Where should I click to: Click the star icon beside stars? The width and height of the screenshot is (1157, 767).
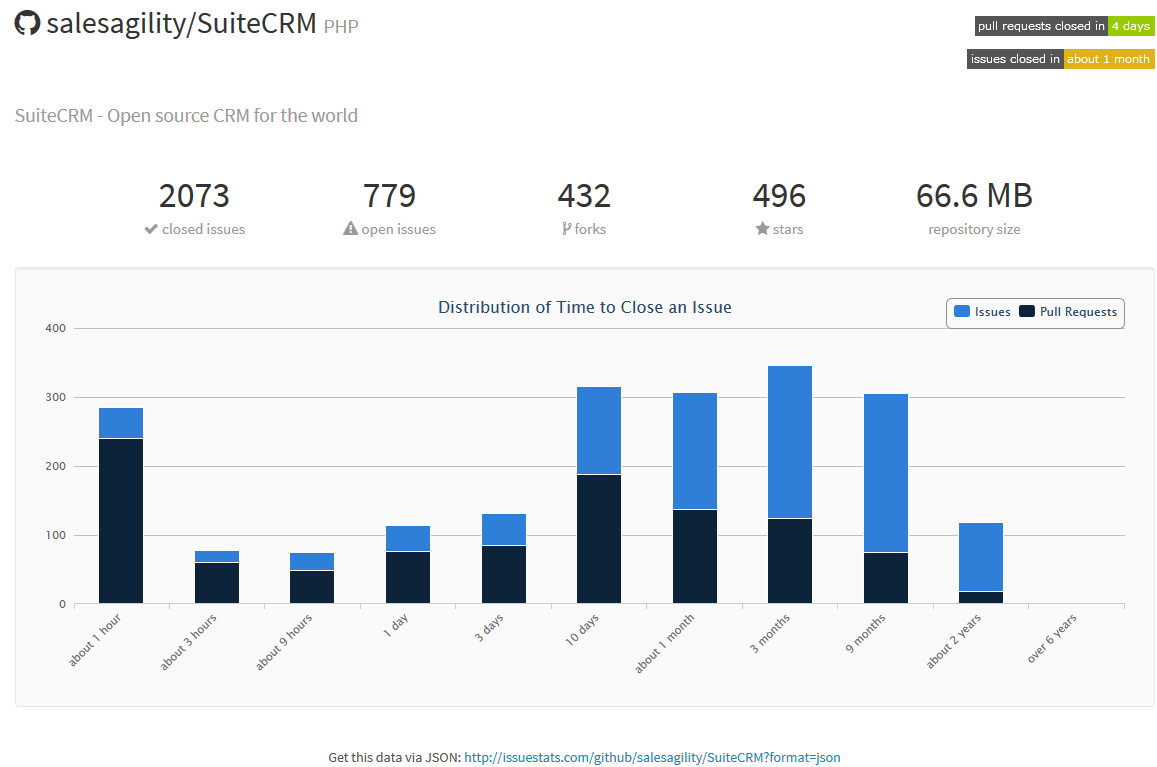(762, 229)
